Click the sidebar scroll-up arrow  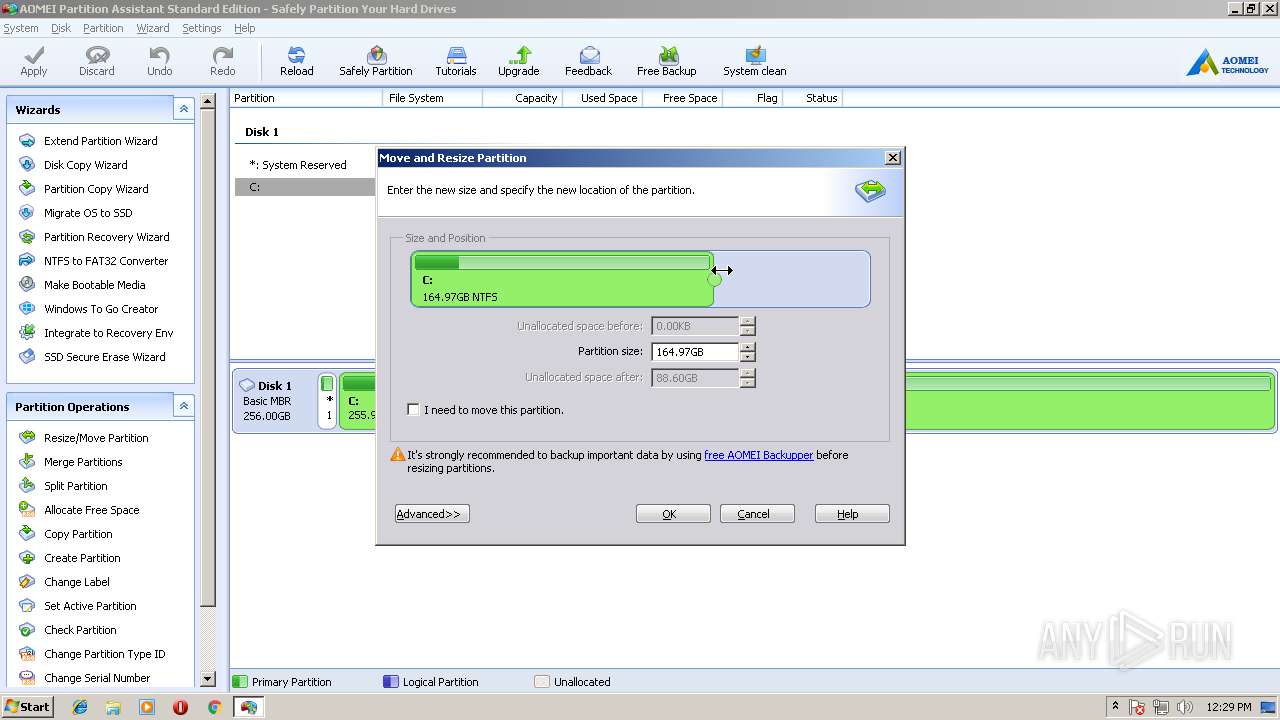(208, 101)
